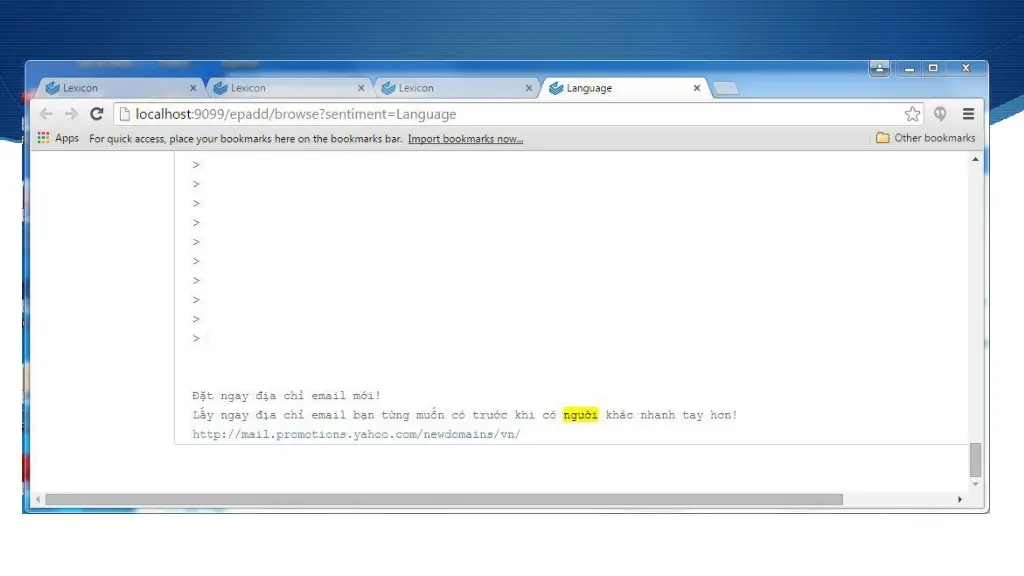Bookmark this page with the star icon
The height and width of the screenshot is (576, 1024).
coord(912,114)
